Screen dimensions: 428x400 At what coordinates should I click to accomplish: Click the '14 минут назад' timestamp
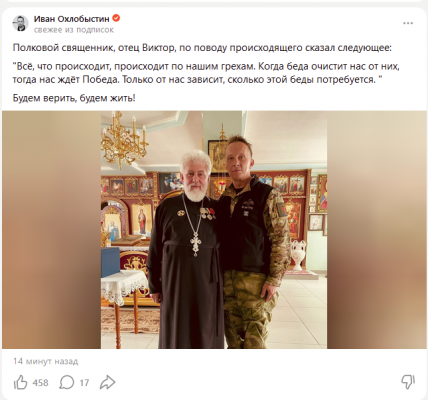(x=46, y=361)
